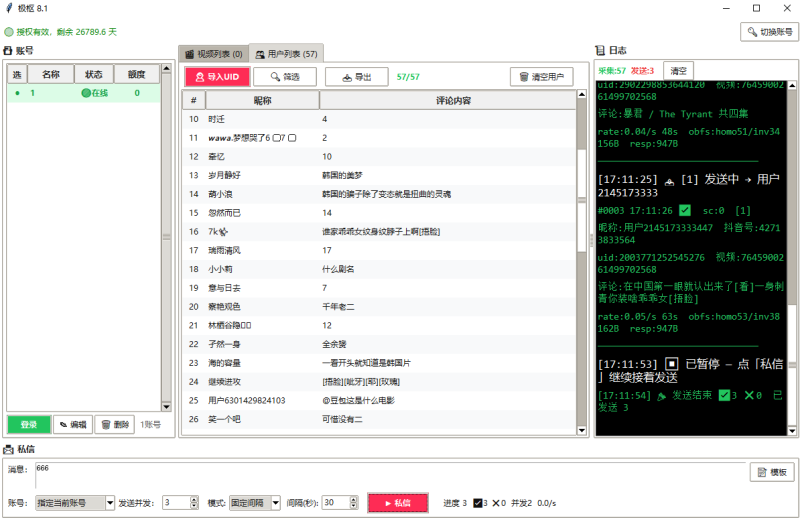
Task: Increase the 发送并发 spinner value
Action: point(194,500)
